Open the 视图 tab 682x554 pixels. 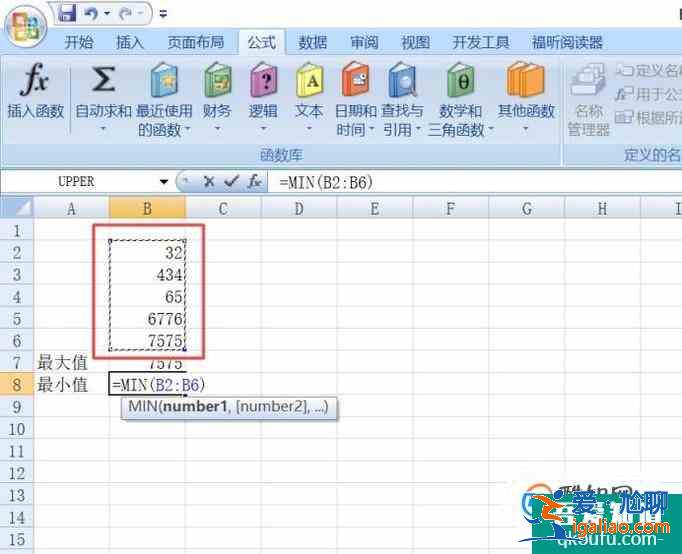415,42
